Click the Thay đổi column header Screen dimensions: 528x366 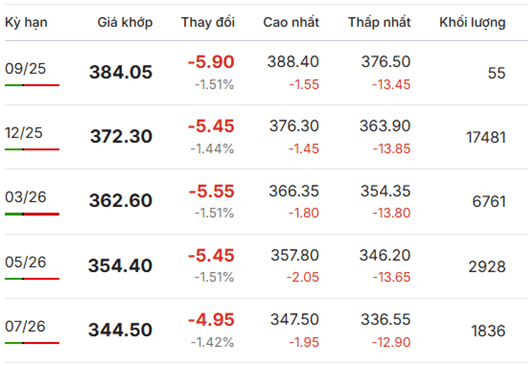coord(208,22)
